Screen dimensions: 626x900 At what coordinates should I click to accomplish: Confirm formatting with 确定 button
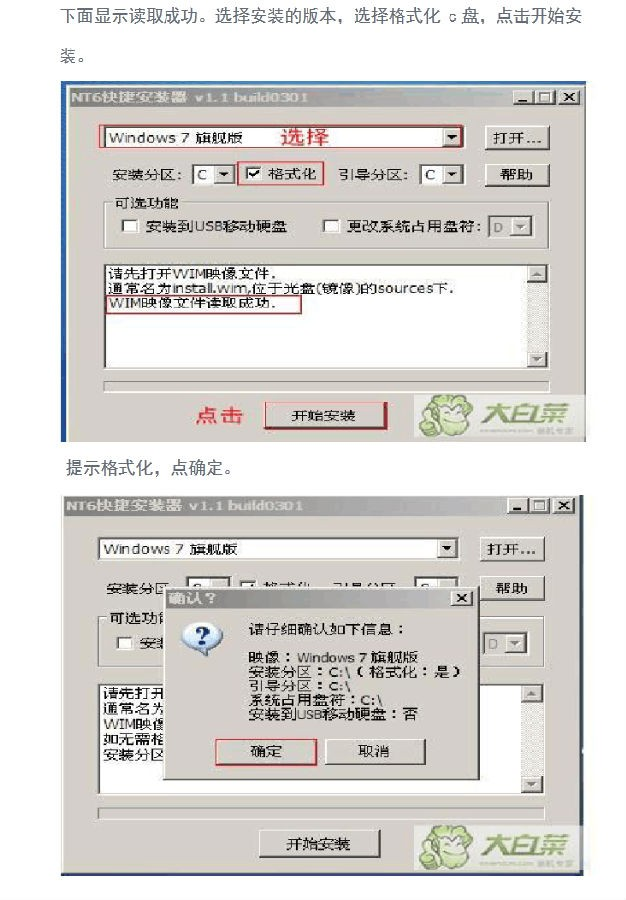click(x=266, y=751)
